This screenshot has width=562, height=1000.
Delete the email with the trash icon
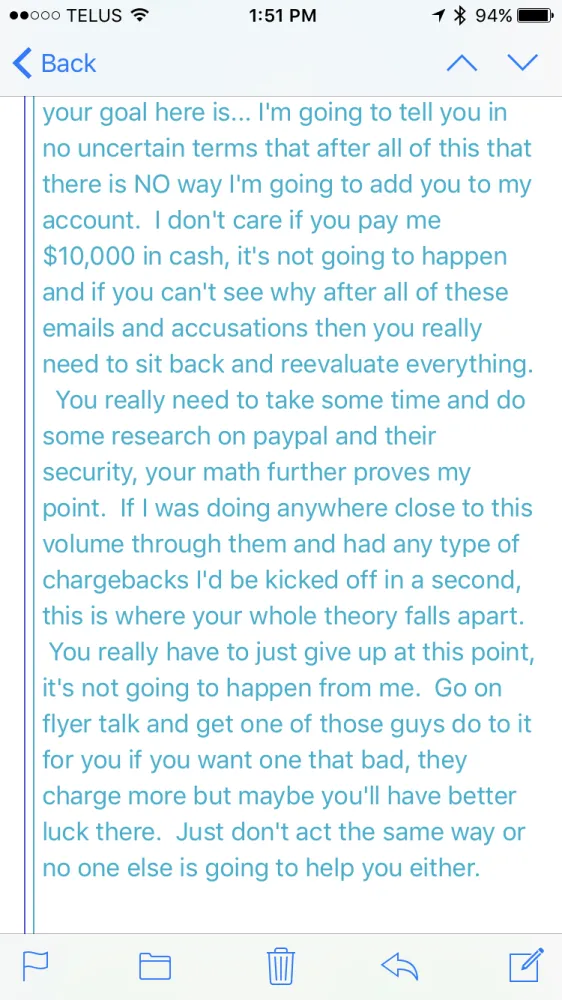tap(281, 966)
